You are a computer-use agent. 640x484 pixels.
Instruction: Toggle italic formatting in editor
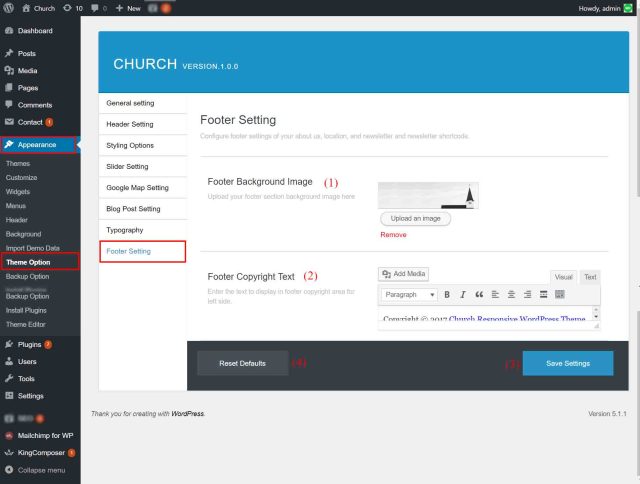pos(463,295)
